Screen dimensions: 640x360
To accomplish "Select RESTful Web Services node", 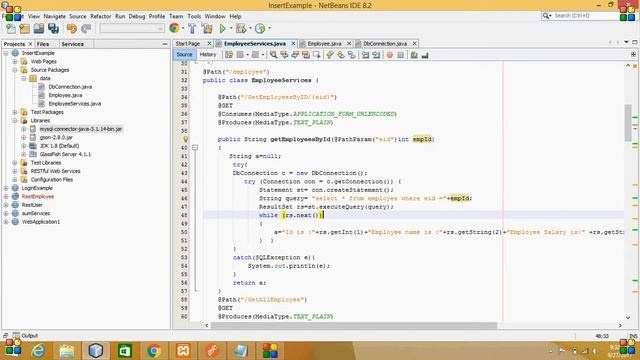I will click(x=56, y=171).
